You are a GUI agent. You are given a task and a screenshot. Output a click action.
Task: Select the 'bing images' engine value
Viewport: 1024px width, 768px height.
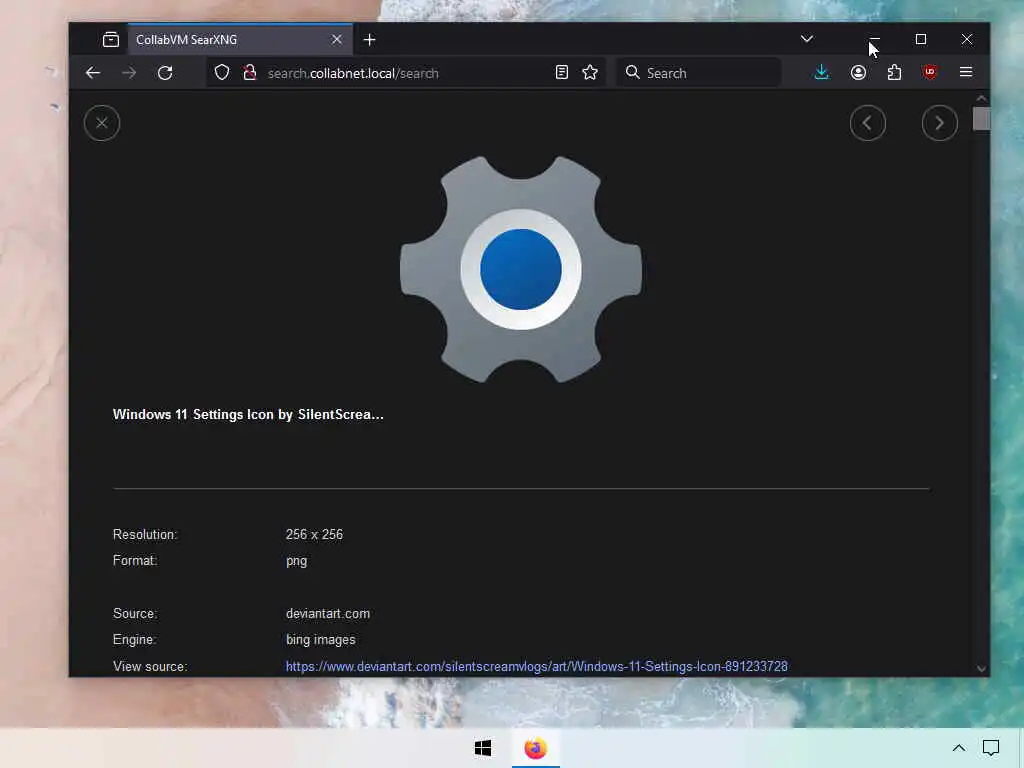pos(321,639)
